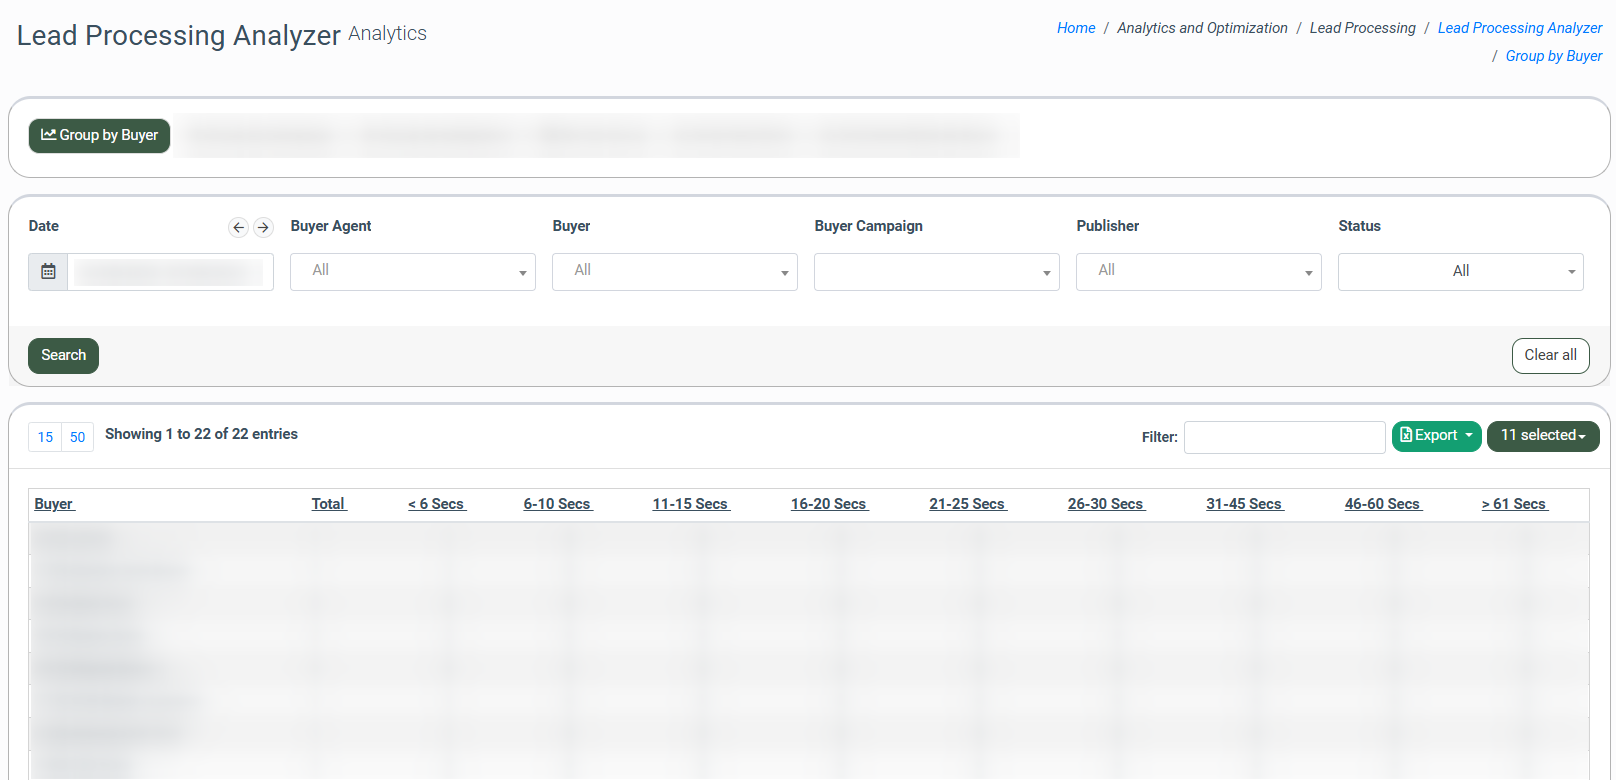Viewport: 1616px width, 780px height.
Task: Open the Status dropdown
Action: point(1460,272)
